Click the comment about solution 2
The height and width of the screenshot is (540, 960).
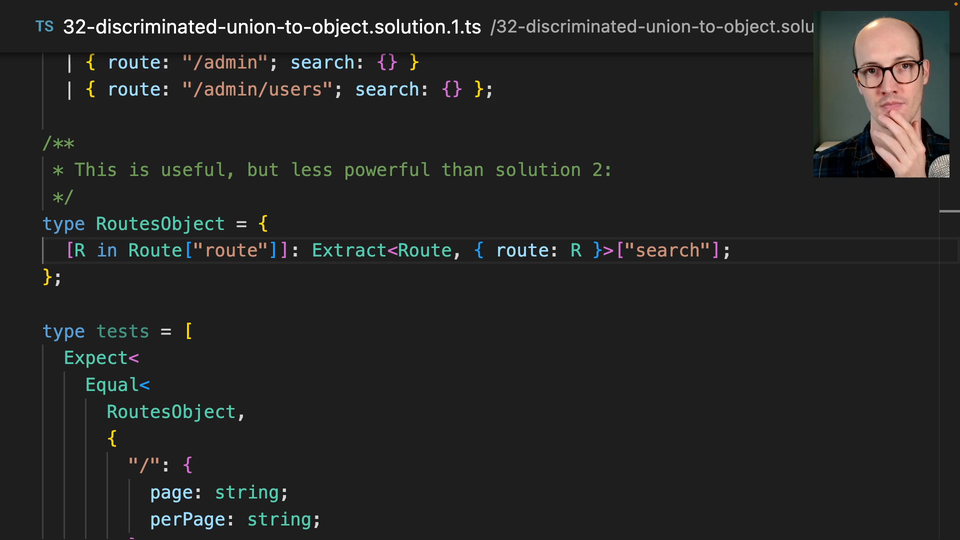click(342, 170)
